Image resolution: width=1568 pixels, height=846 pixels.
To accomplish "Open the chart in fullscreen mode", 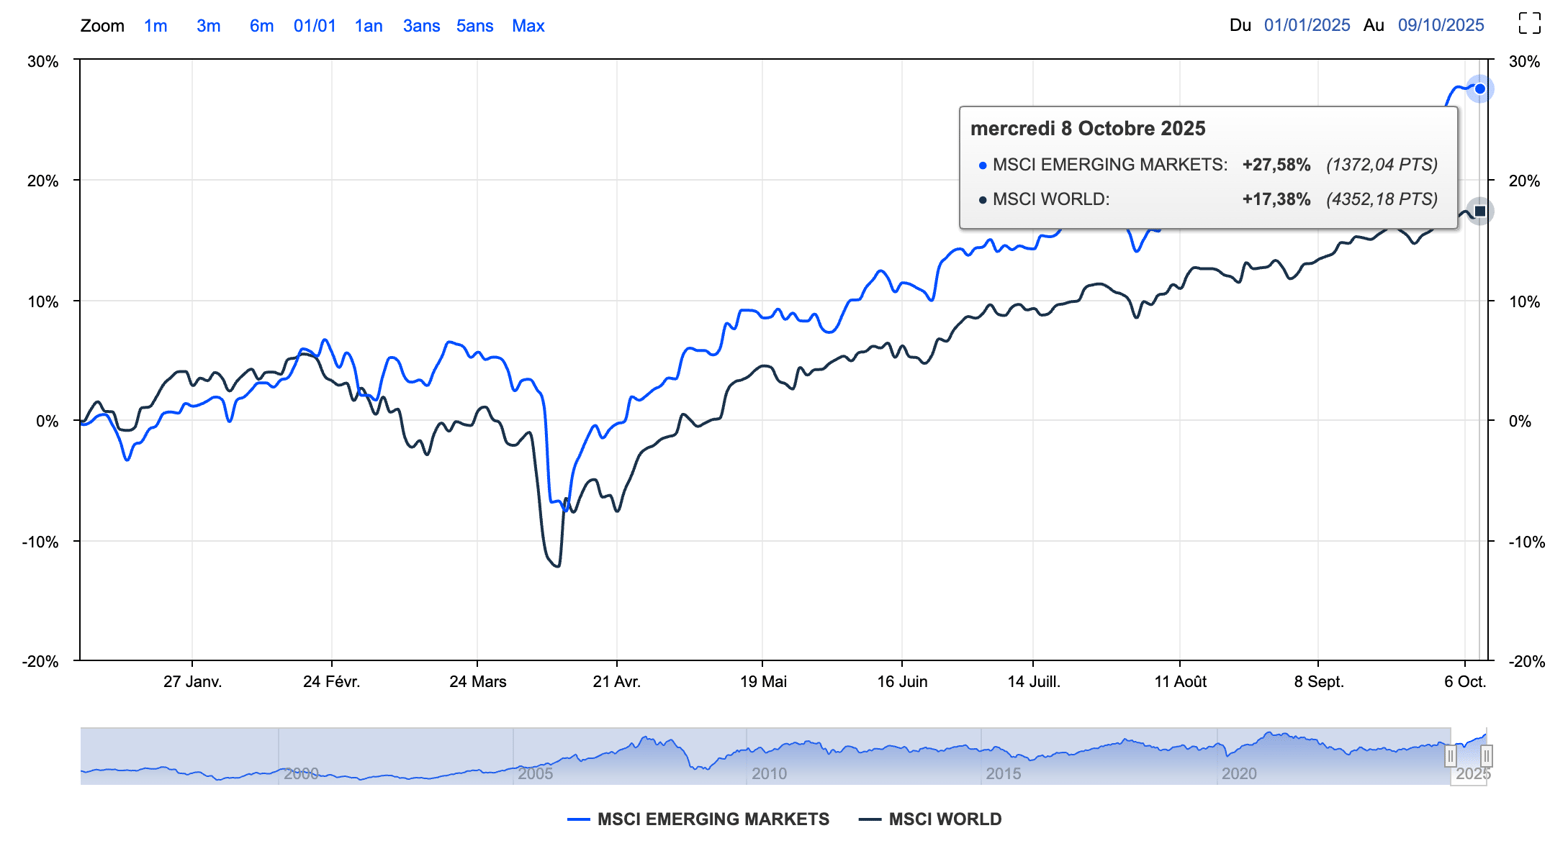I will [1529, 24].
